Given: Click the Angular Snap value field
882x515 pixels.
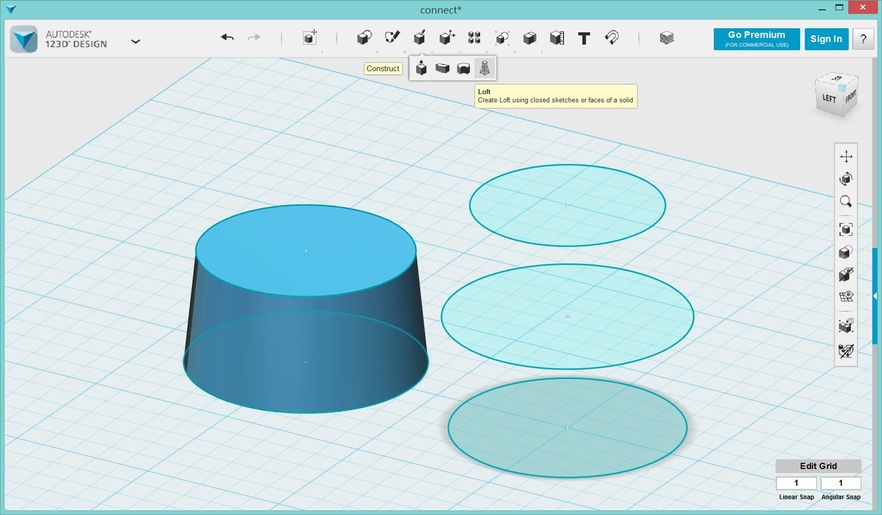Looking at the screenshot, I should coord(840,483).
